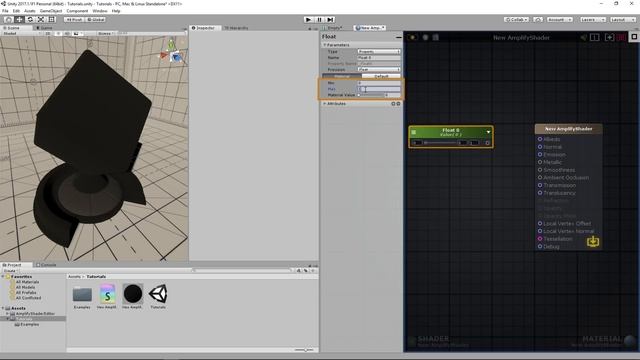Click the Name input field

tap(379, 58)
